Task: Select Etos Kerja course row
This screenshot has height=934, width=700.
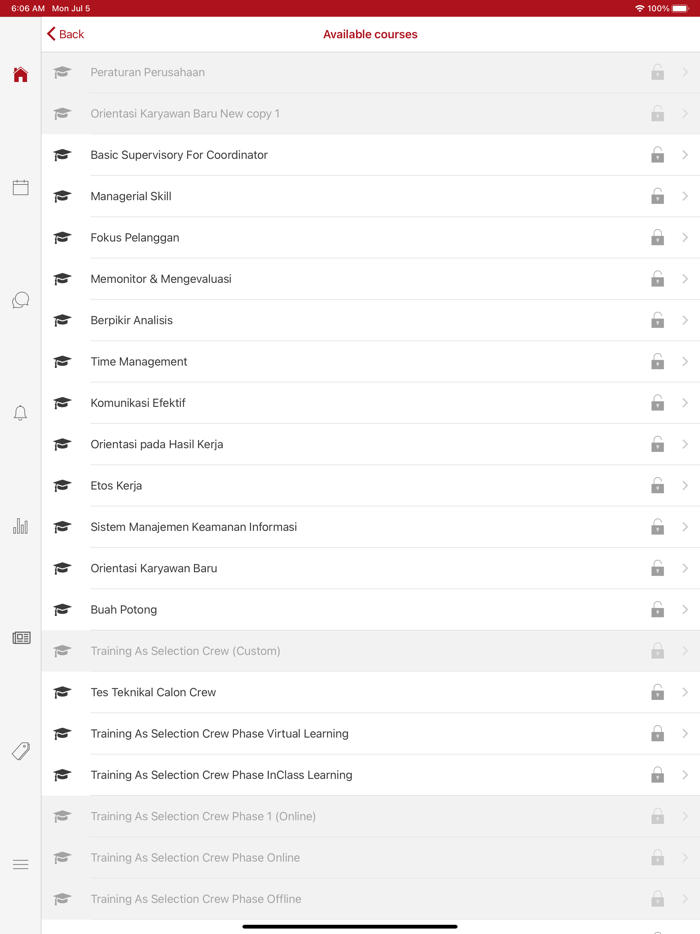Action: click(x=116, y=486)
